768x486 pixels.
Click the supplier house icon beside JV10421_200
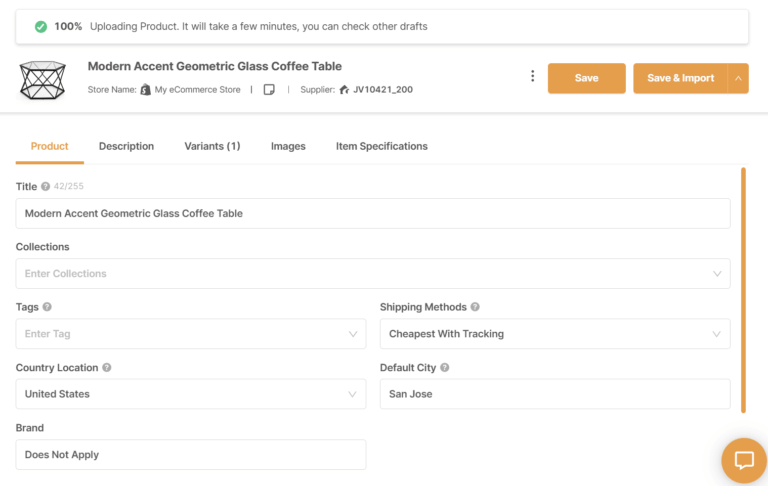[x=344, y=90]
